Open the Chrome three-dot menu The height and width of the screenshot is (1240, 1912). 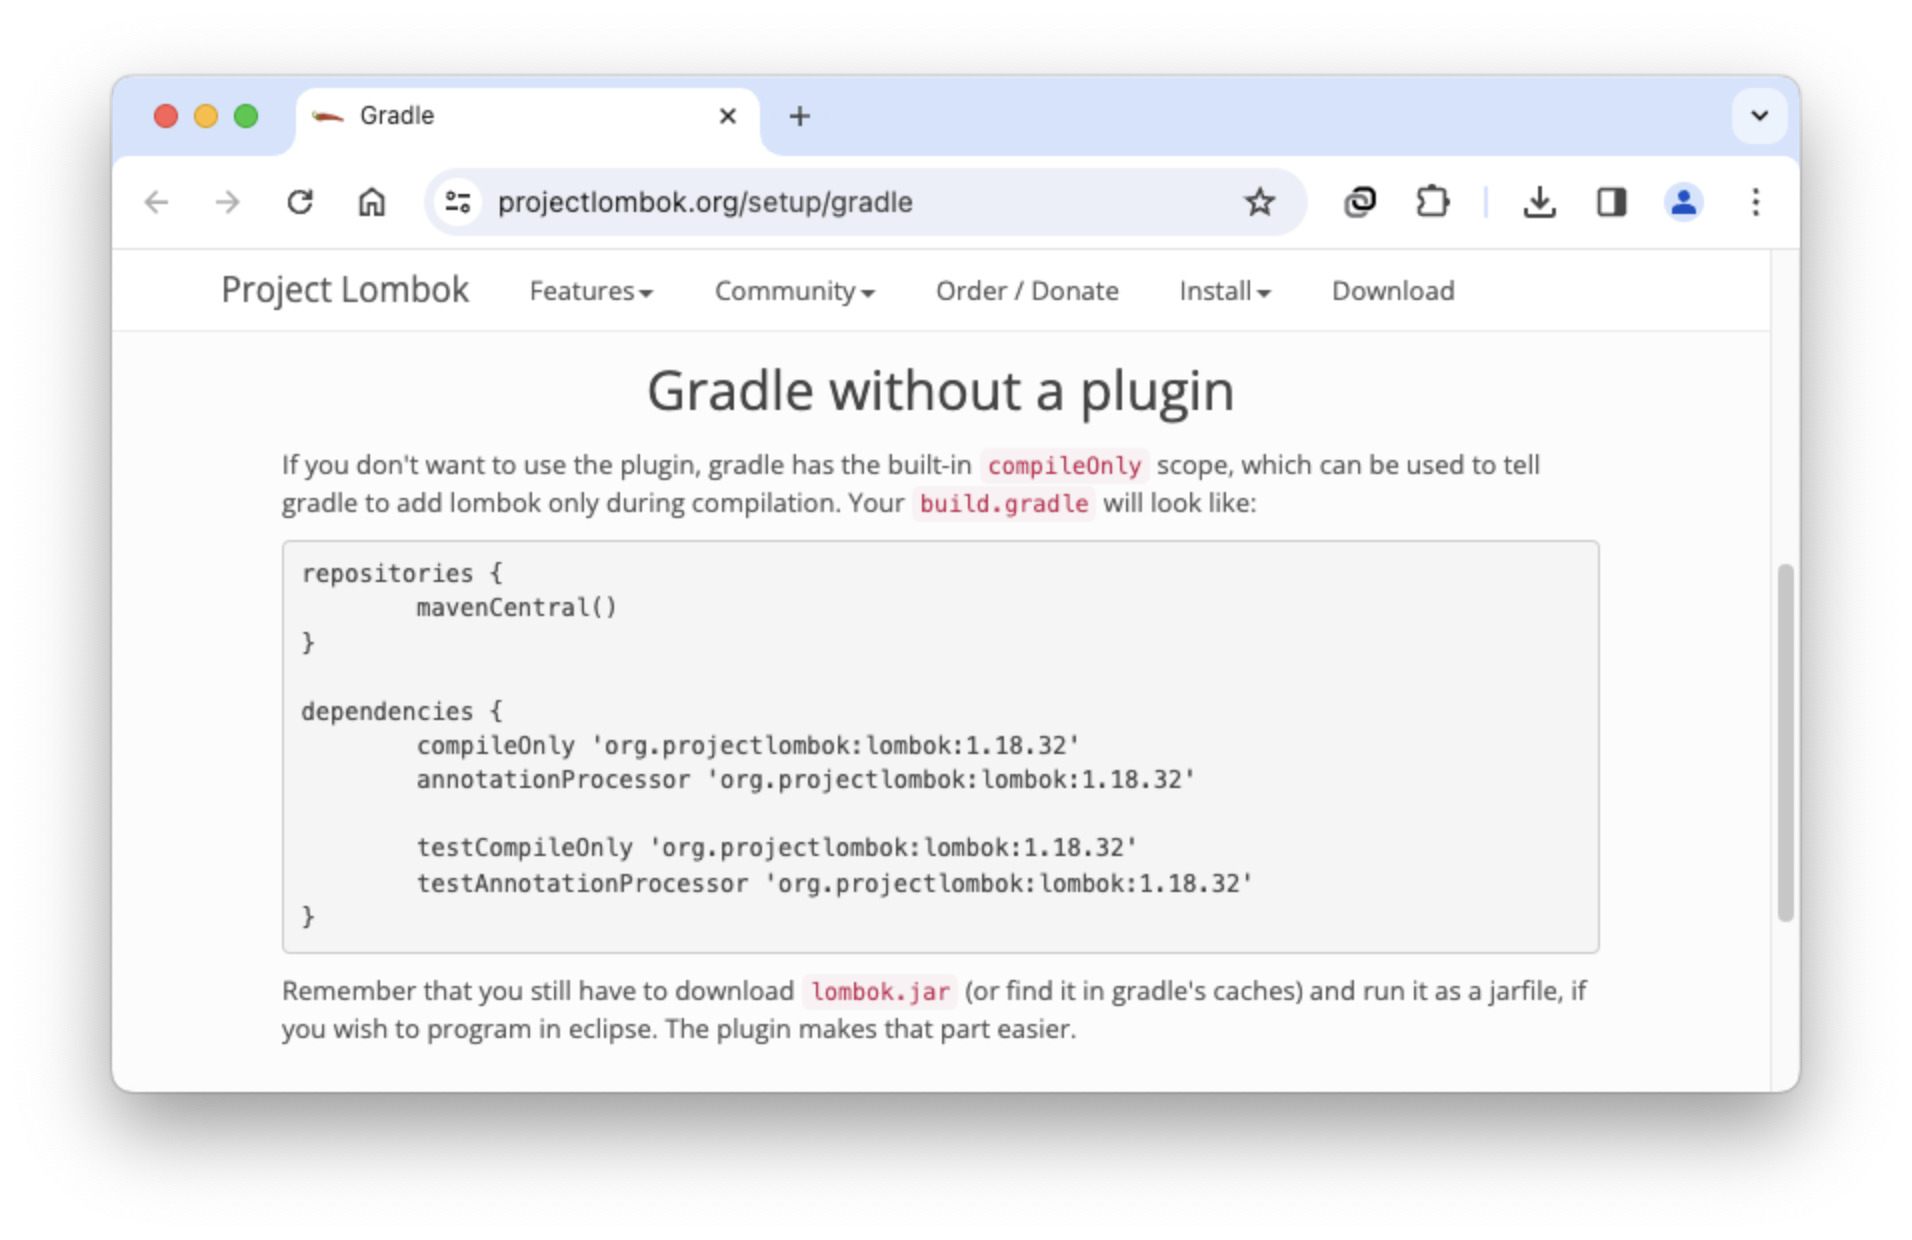[x=1756, y=203]
